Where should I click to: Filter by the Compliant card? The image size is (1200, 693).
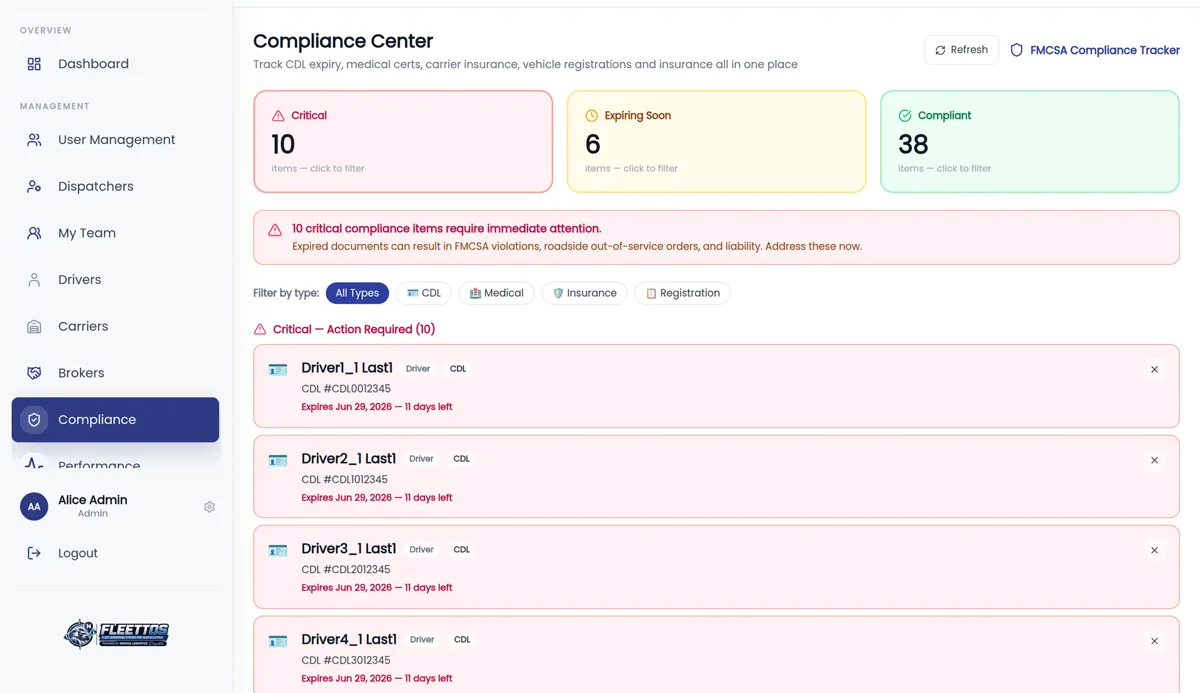pos(1030,141)
